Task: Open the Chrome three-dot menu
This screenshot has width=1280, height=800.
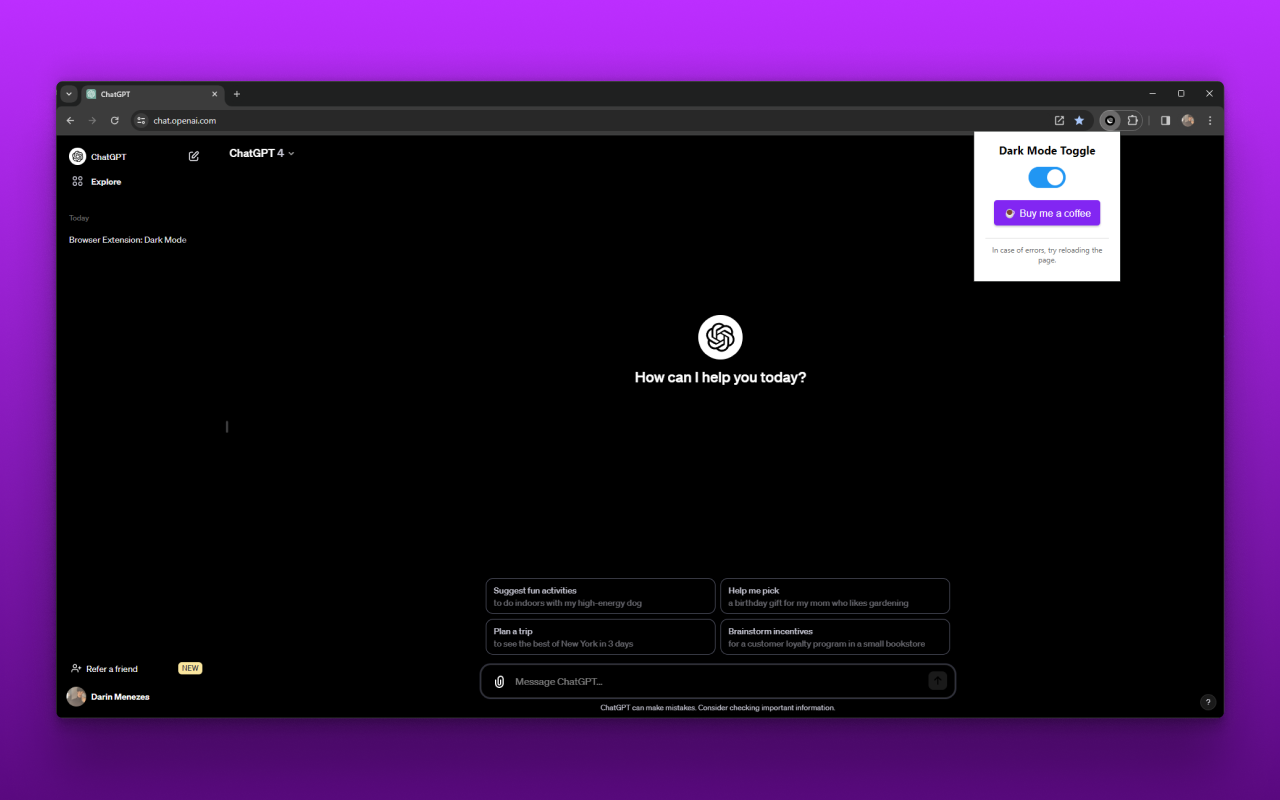Action: pos(1209,120)
